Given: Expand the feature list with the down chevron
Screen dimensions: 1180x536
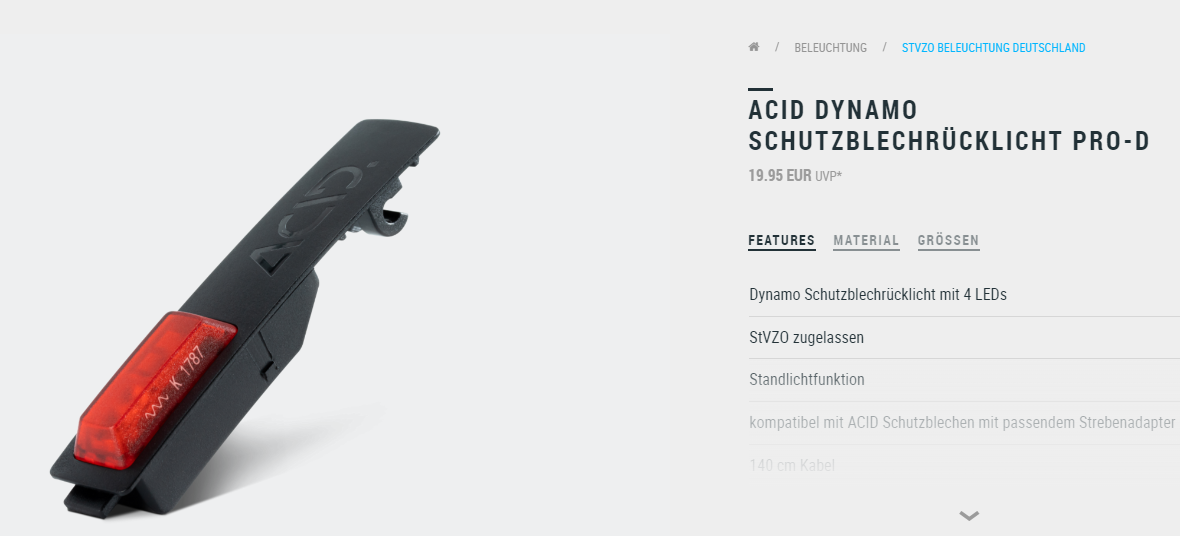Looking at the screenshot, I should (x=969, y=516).
